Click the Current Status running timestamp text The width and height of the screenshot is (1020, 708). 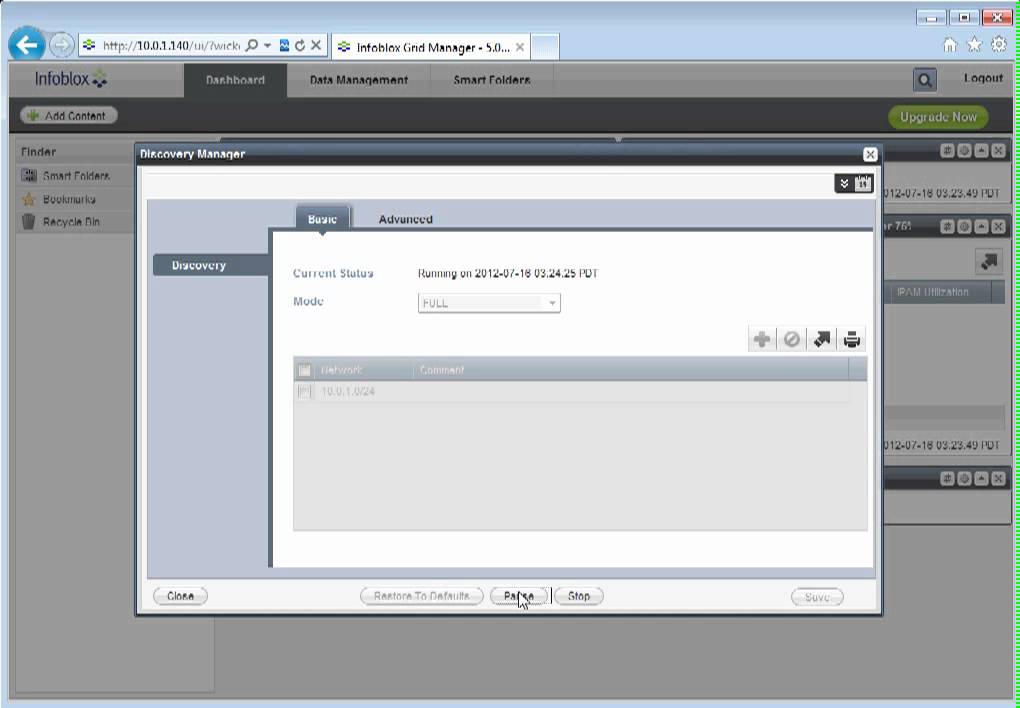tap(507, 273)
